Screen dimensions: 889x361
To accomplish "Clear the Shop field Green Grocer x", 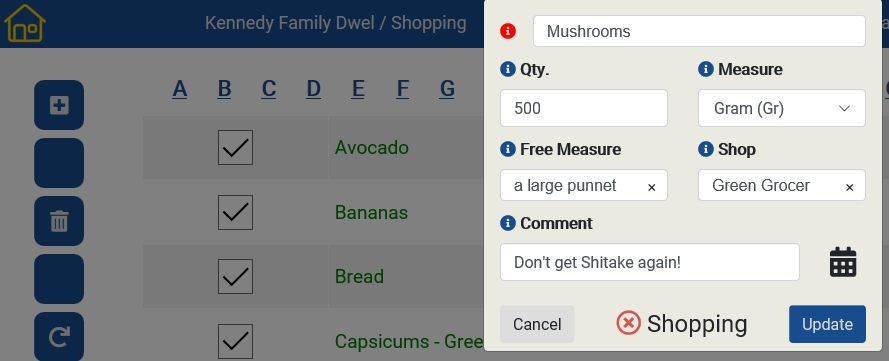I will click(x=849, y=187).
